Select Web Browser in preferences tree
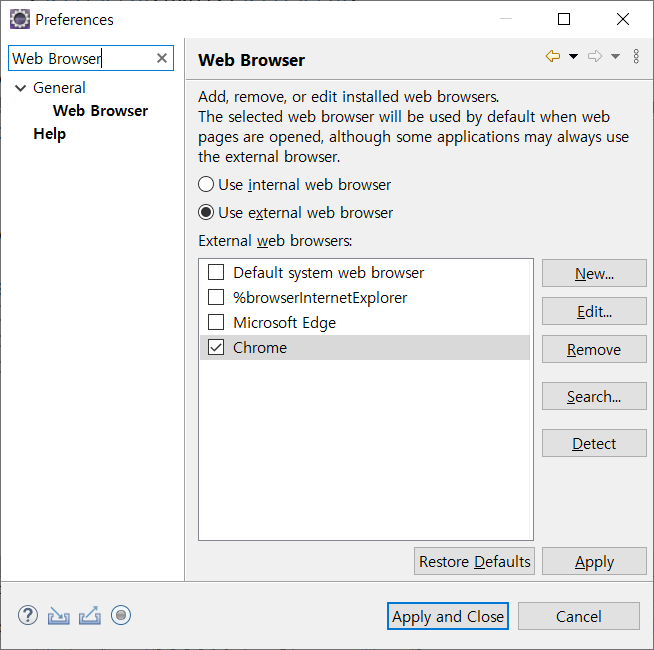The image size is (654, 650). point(101,111)
